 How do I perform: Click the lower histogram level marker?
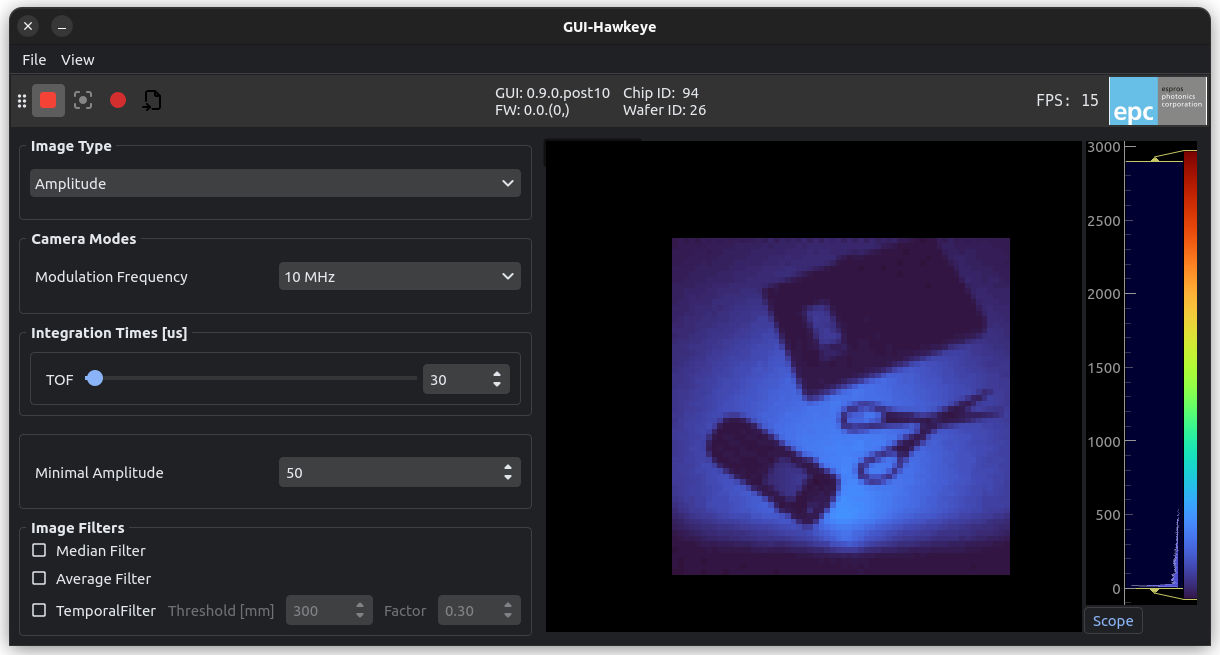[1156, 591]
